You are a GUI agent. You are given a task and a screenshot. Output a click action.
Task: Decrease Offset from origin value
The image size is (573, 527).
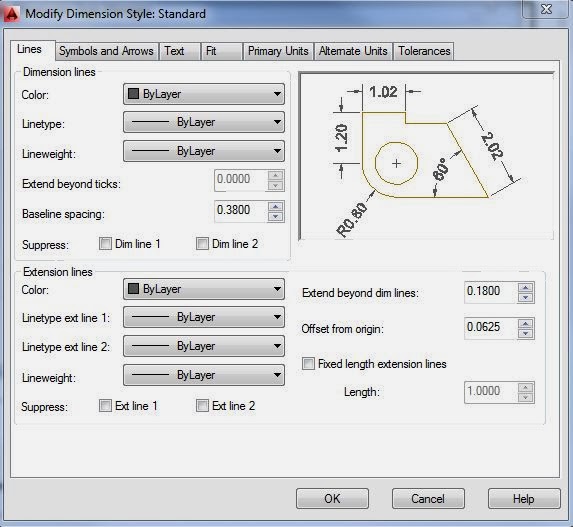click(x=525, y=333)
